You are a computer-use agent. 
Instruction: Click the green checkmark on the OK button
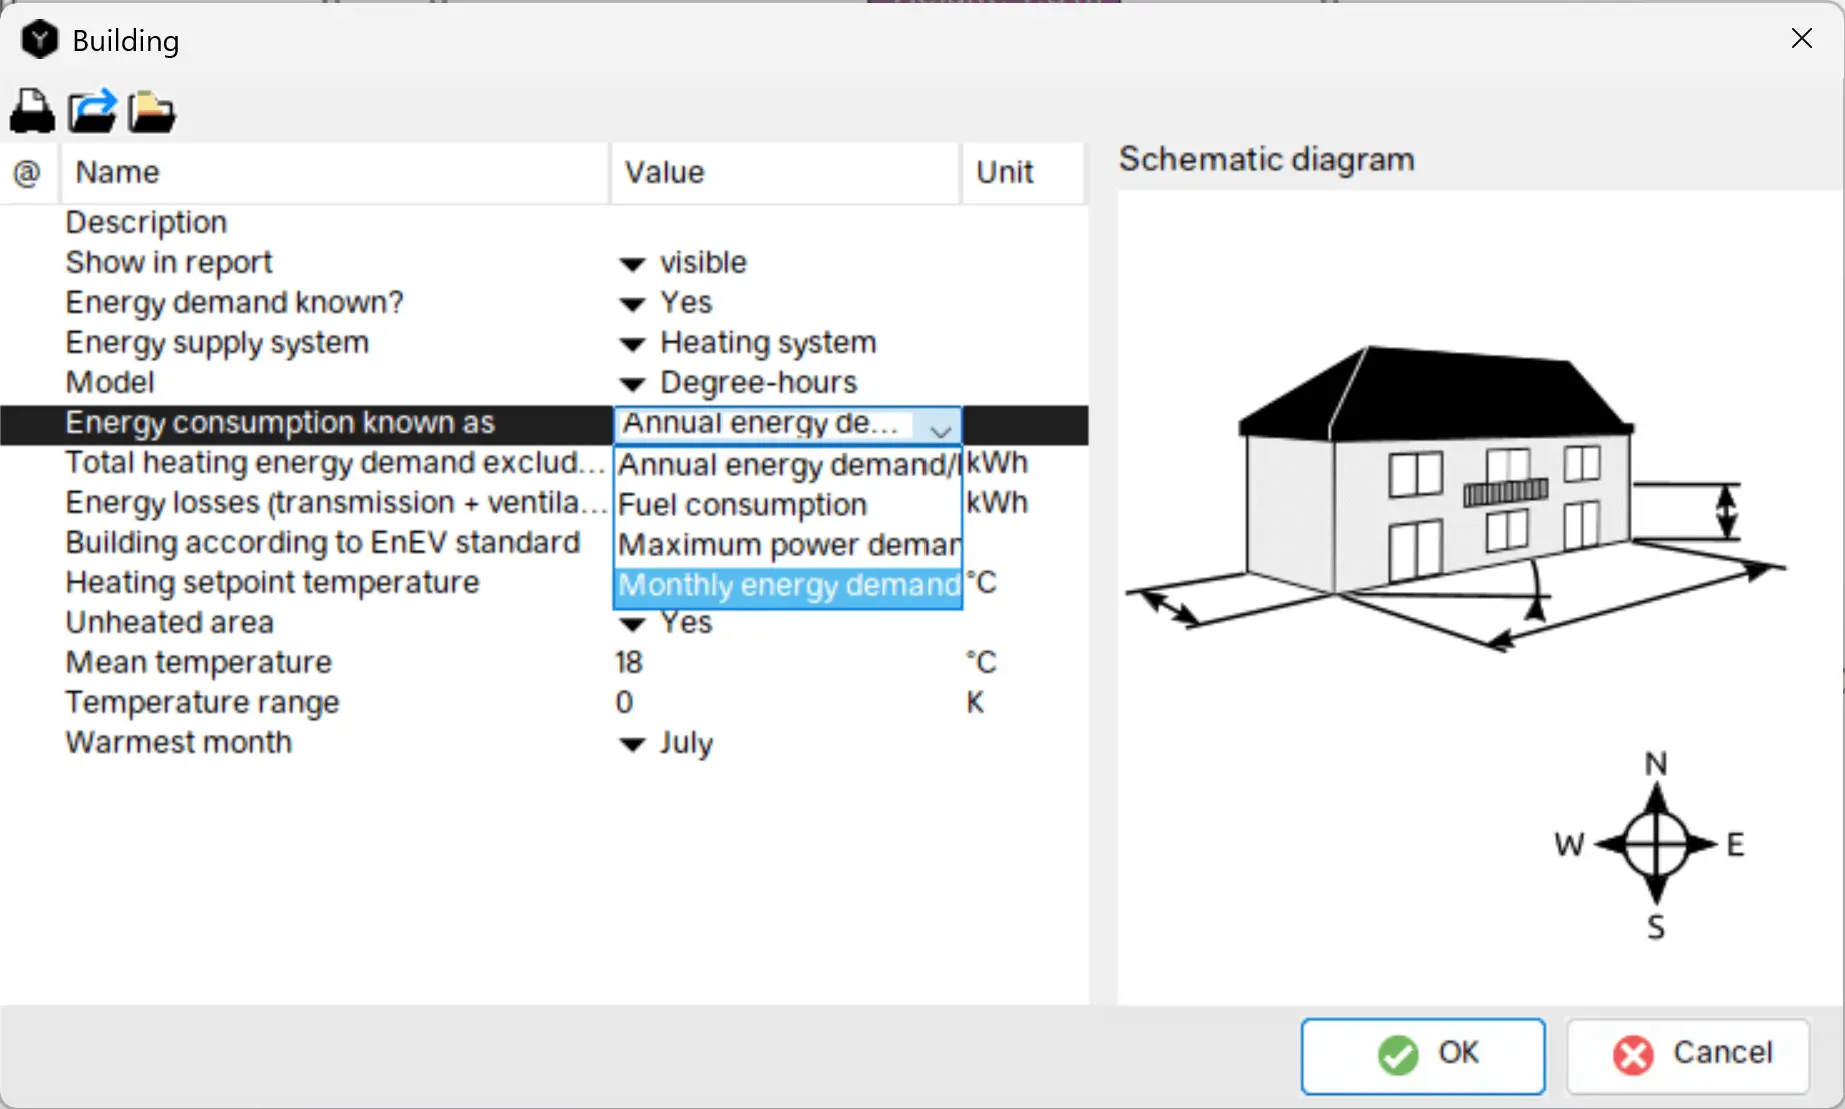pyautogui.click(x=1397, y=1055)
